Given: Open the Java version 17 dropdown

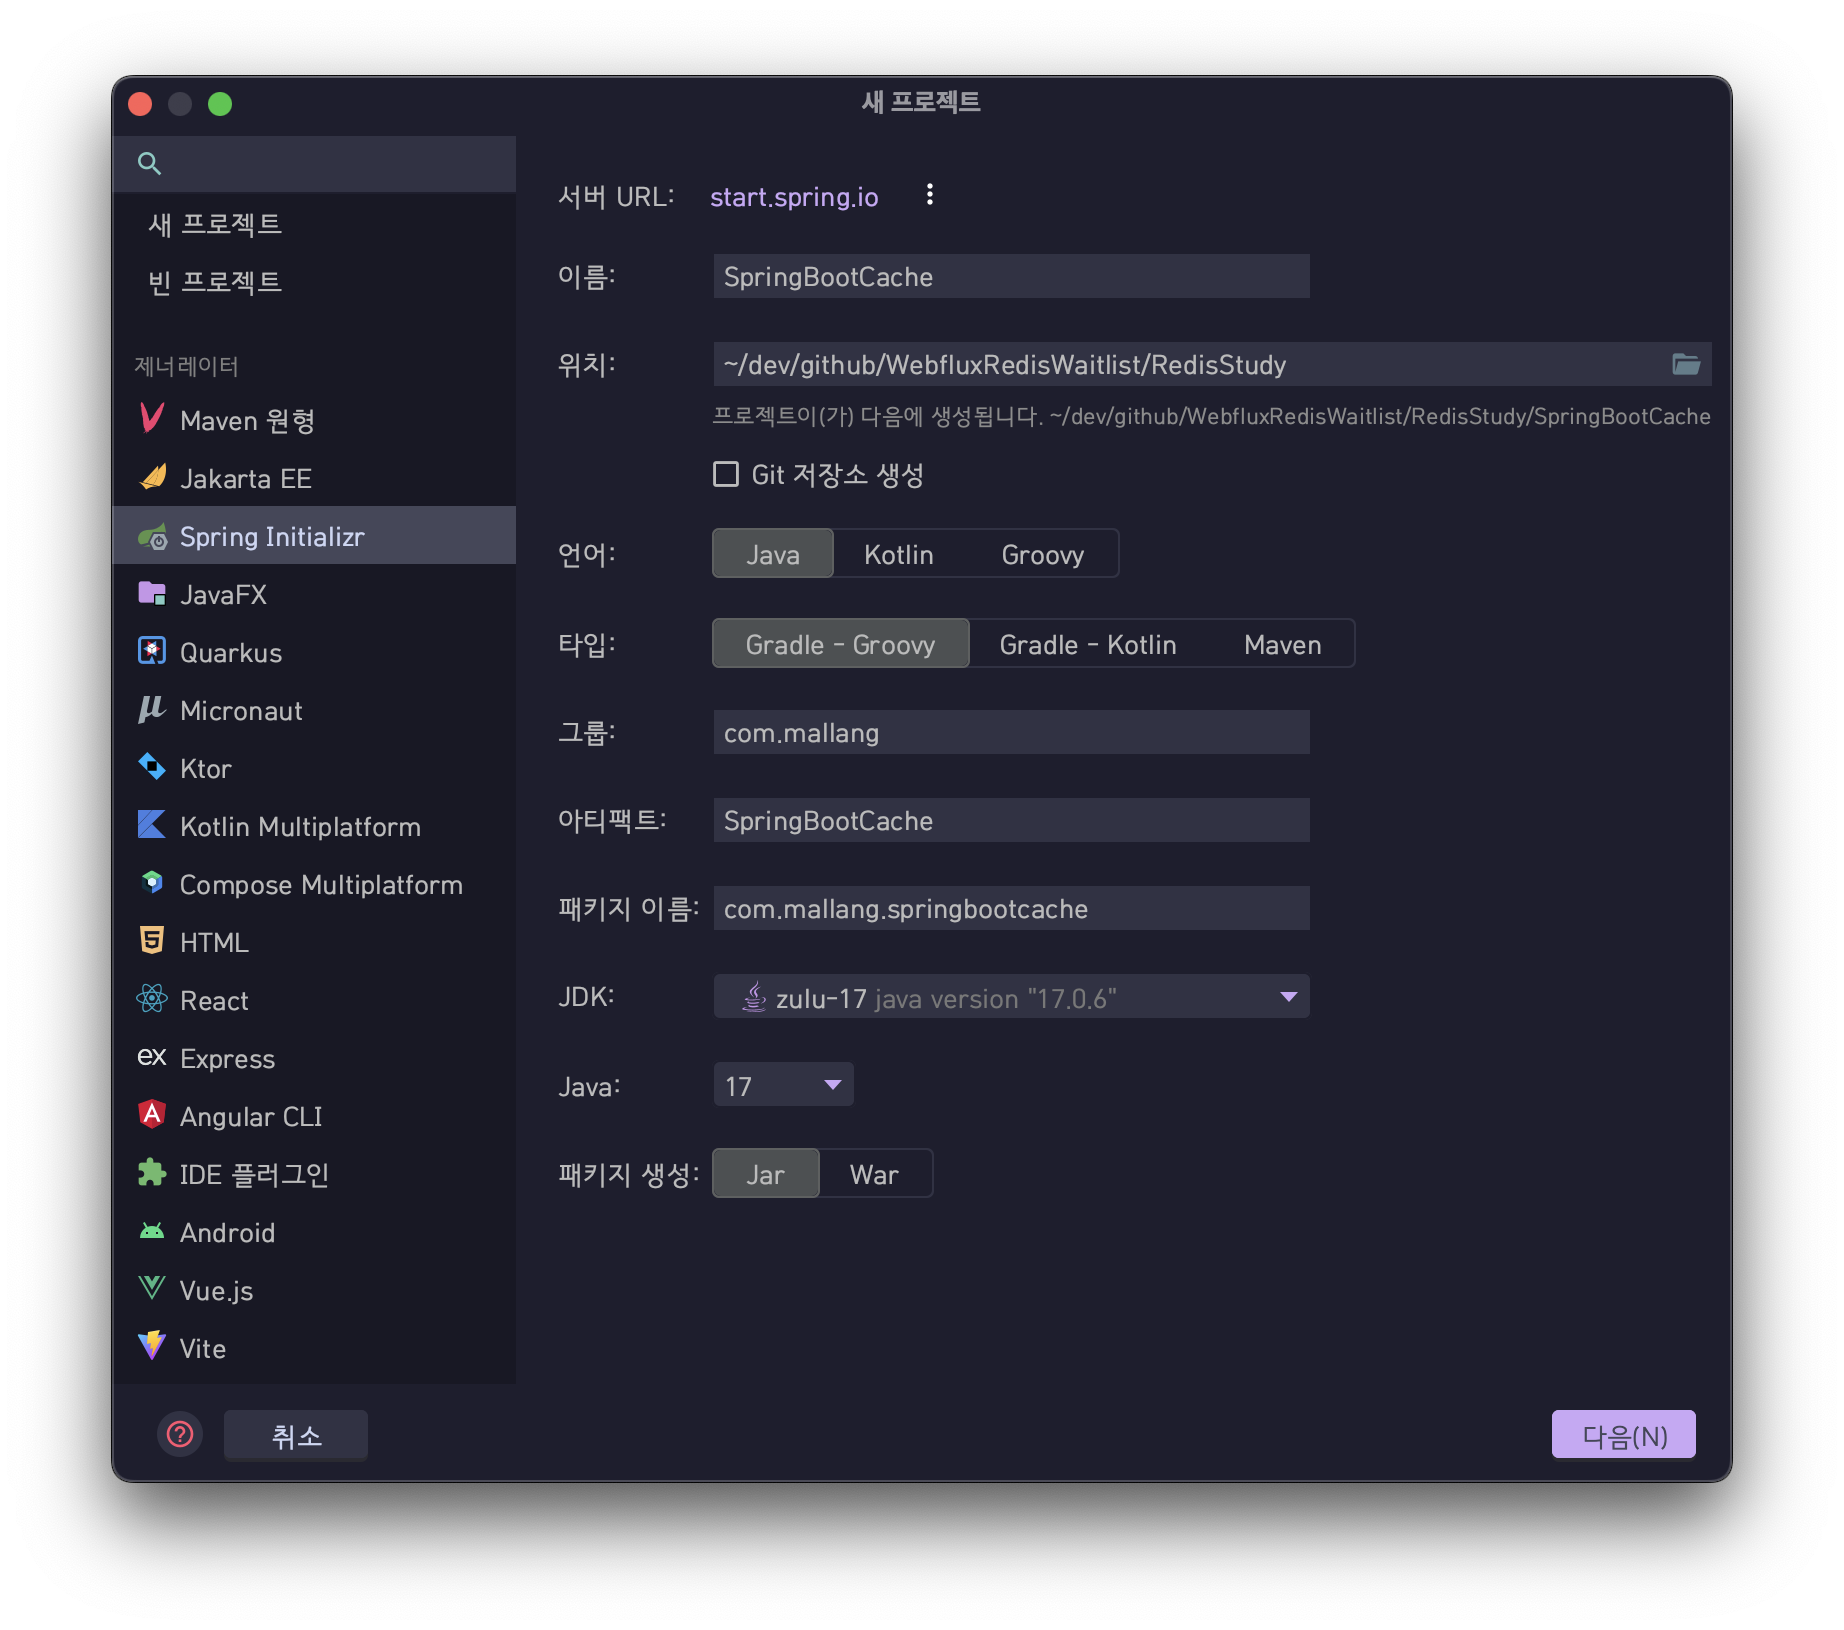Looking at the screenshot, I should 784,1085.
